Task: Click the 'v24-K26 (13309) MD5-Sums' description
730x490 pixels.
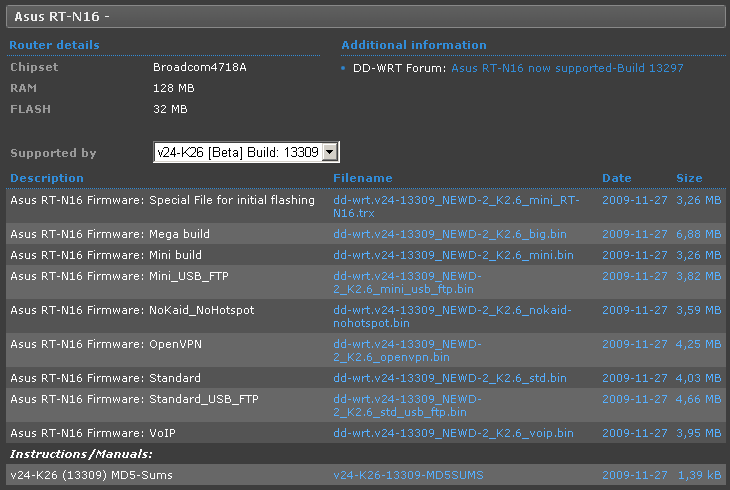Action: (x=91, y=475)
